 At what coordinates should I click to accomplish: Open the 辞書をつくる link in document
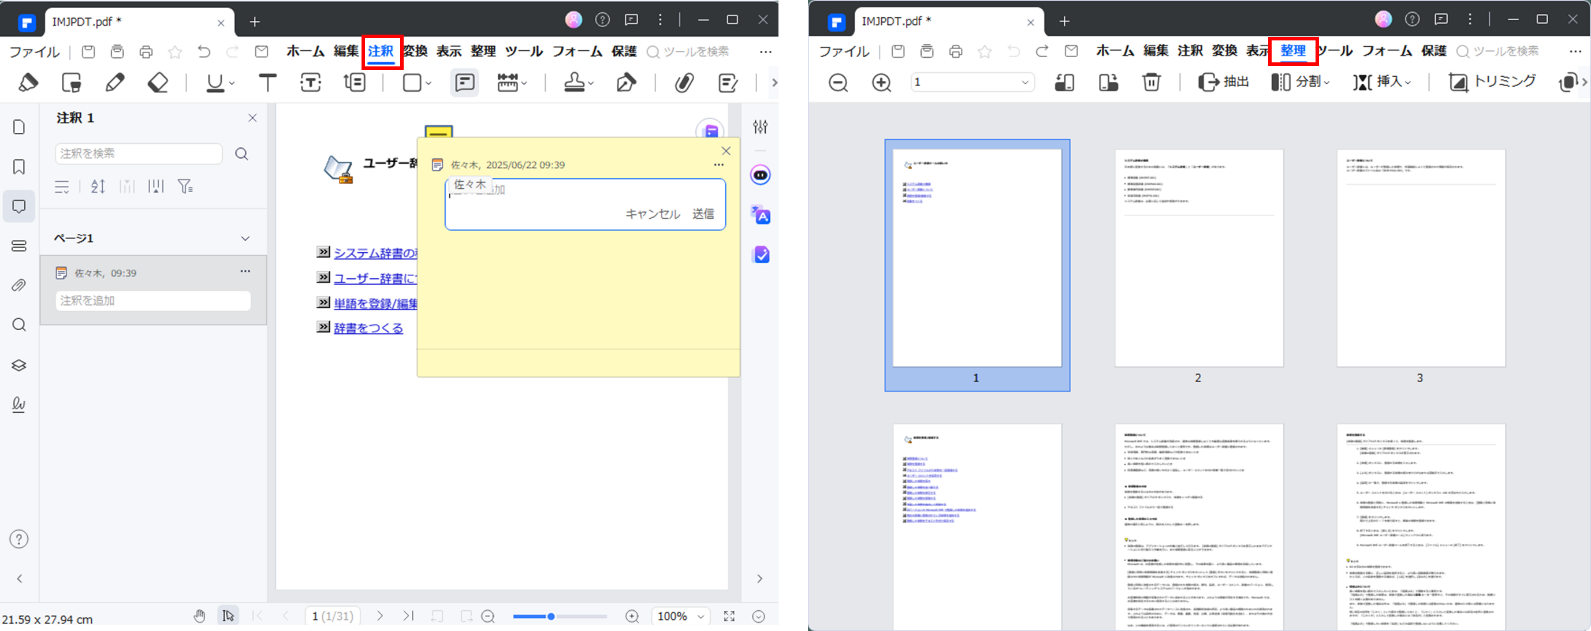click(x=369, y=328)
